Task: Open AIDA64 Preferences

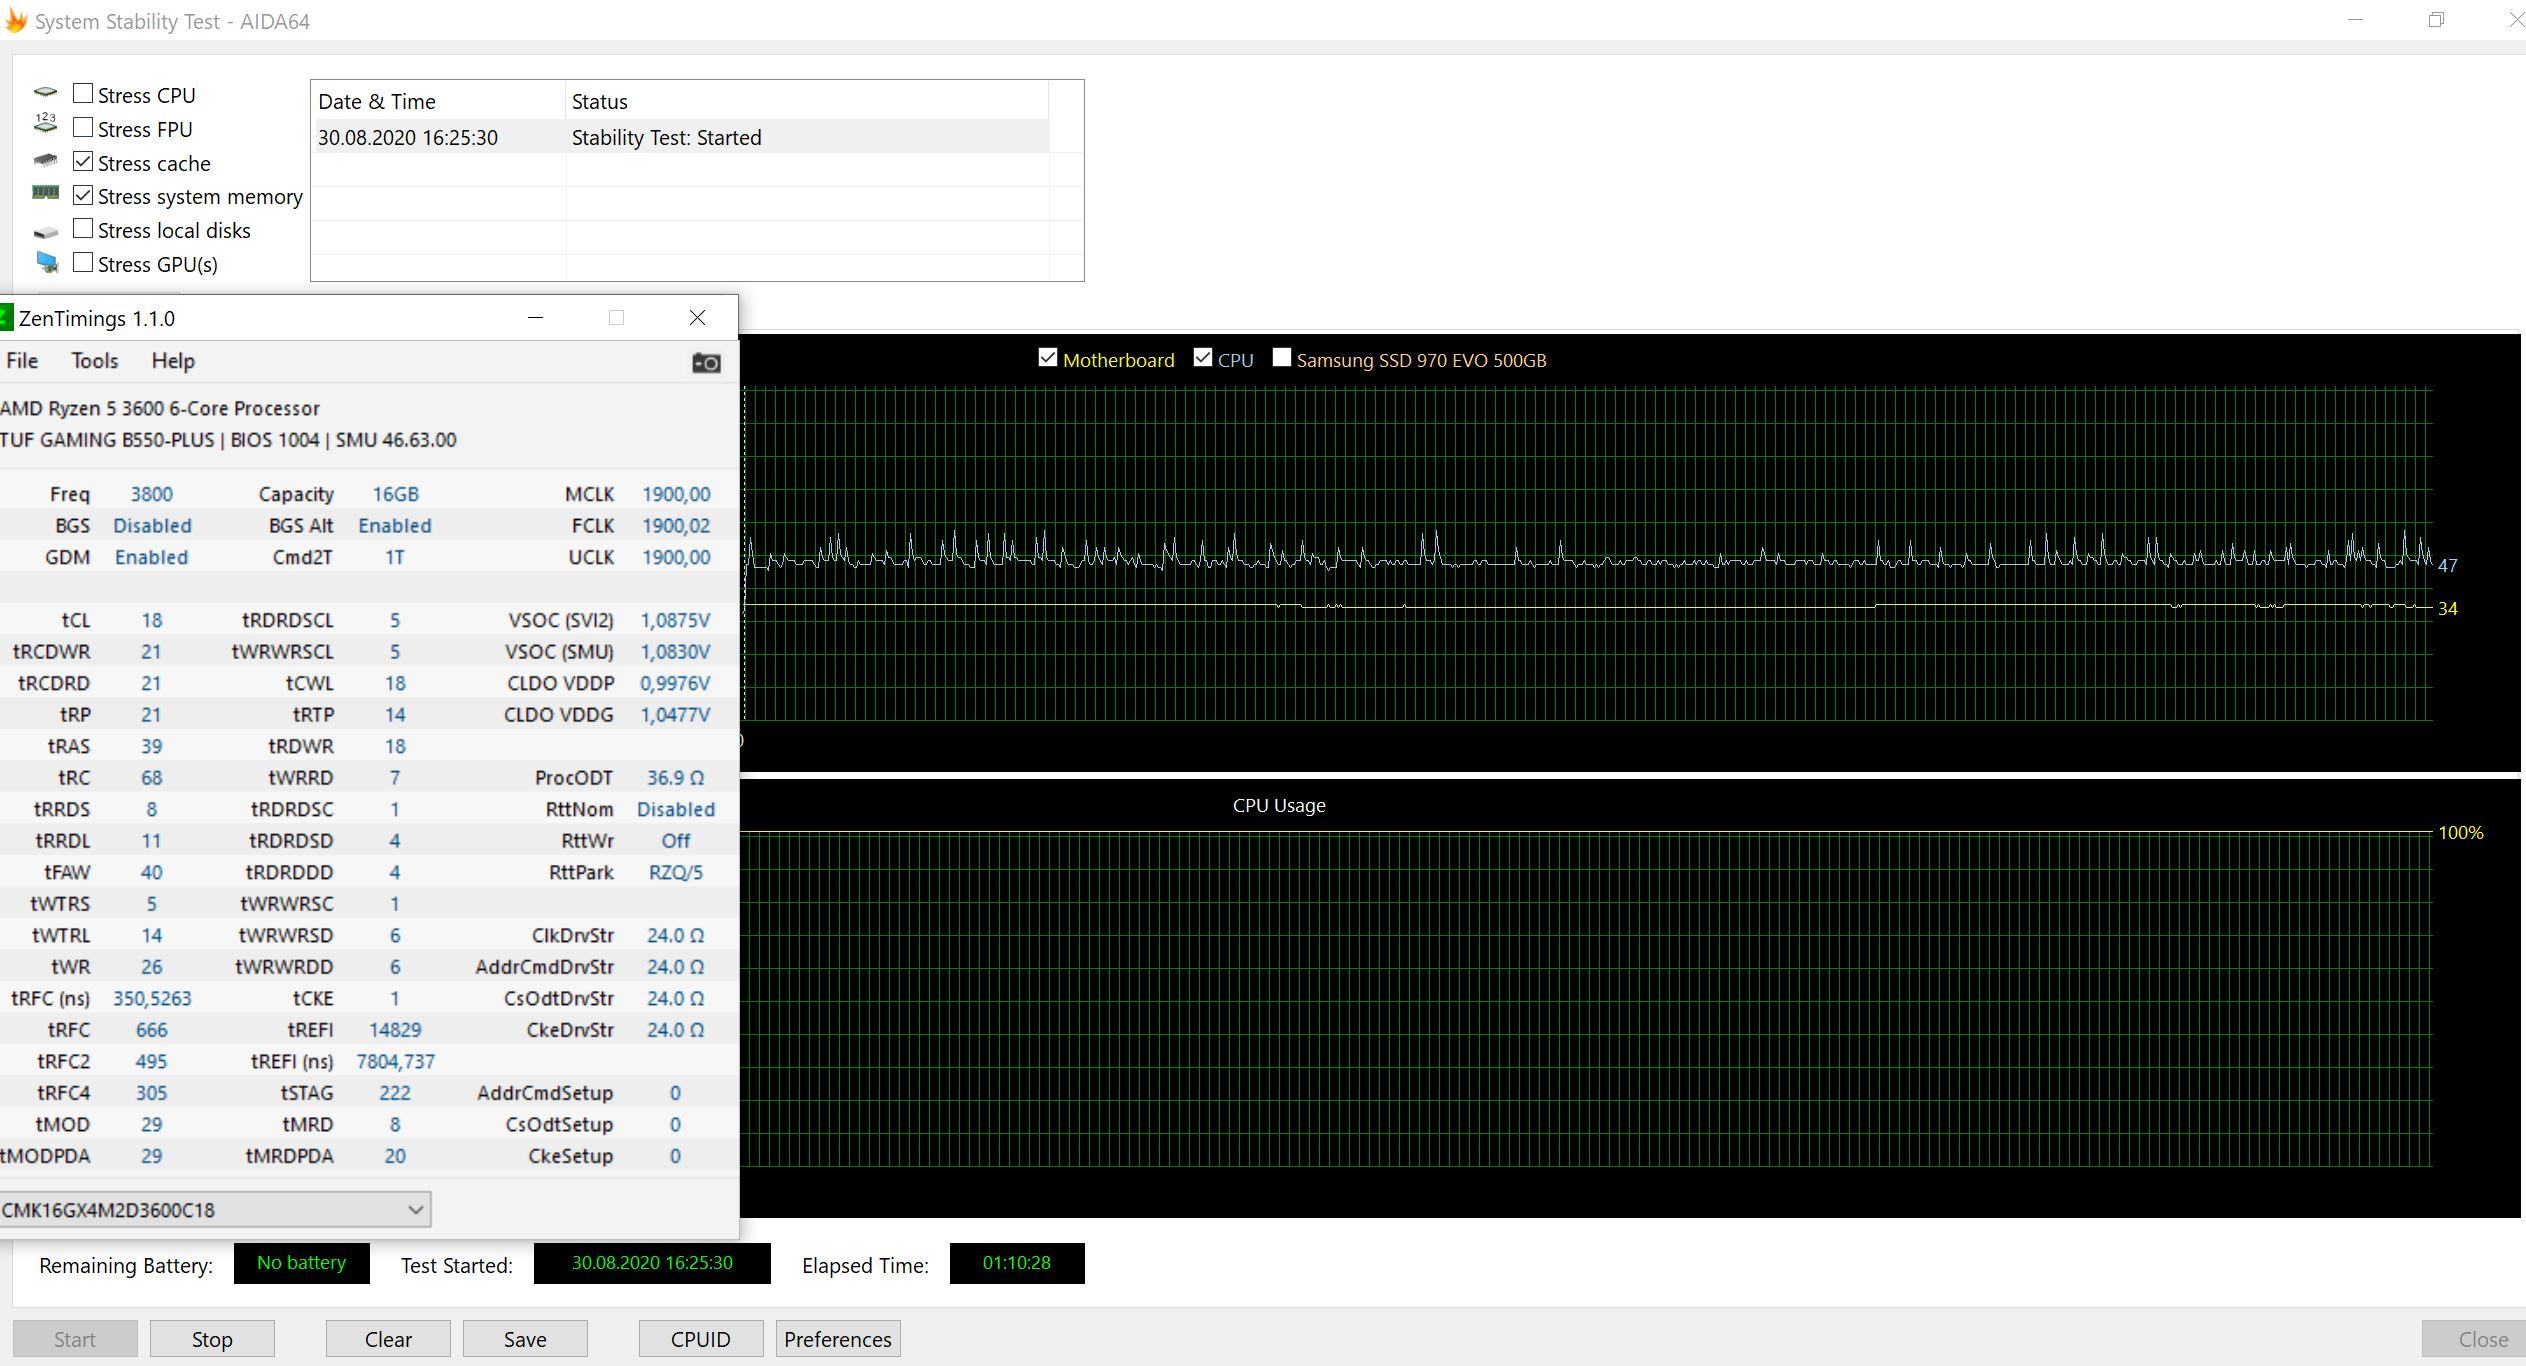Action: pos(838,1339)
